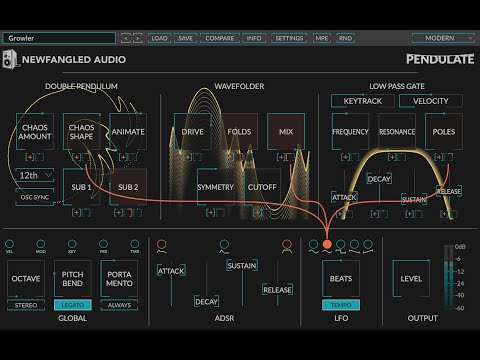Select the MOD modulation source icon
This screenshot has height=360, width=480.
coord(41,244)
